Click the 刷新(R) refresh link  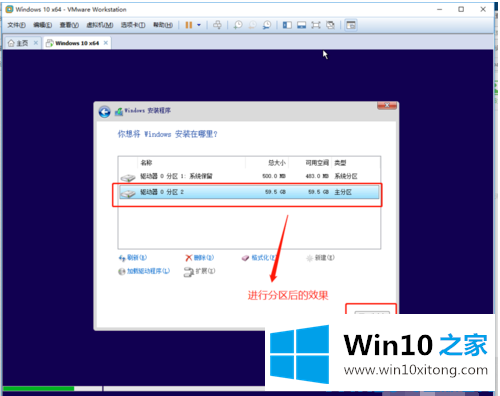click(133, 258)
